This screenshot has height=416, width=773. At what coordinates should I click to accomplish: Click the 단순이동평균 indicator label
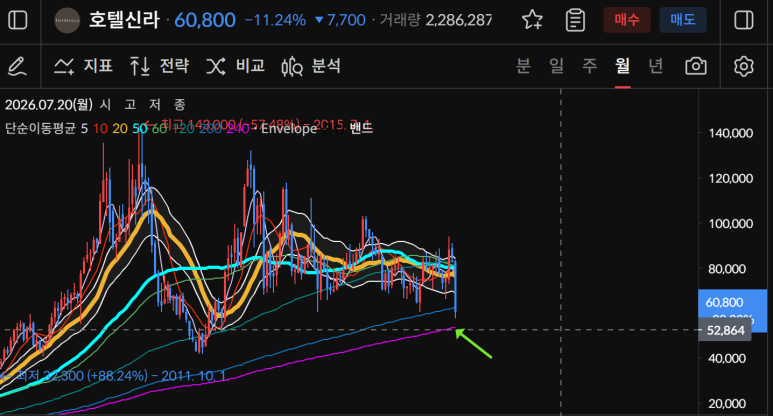pyautogui.click(x=40, y=129)
